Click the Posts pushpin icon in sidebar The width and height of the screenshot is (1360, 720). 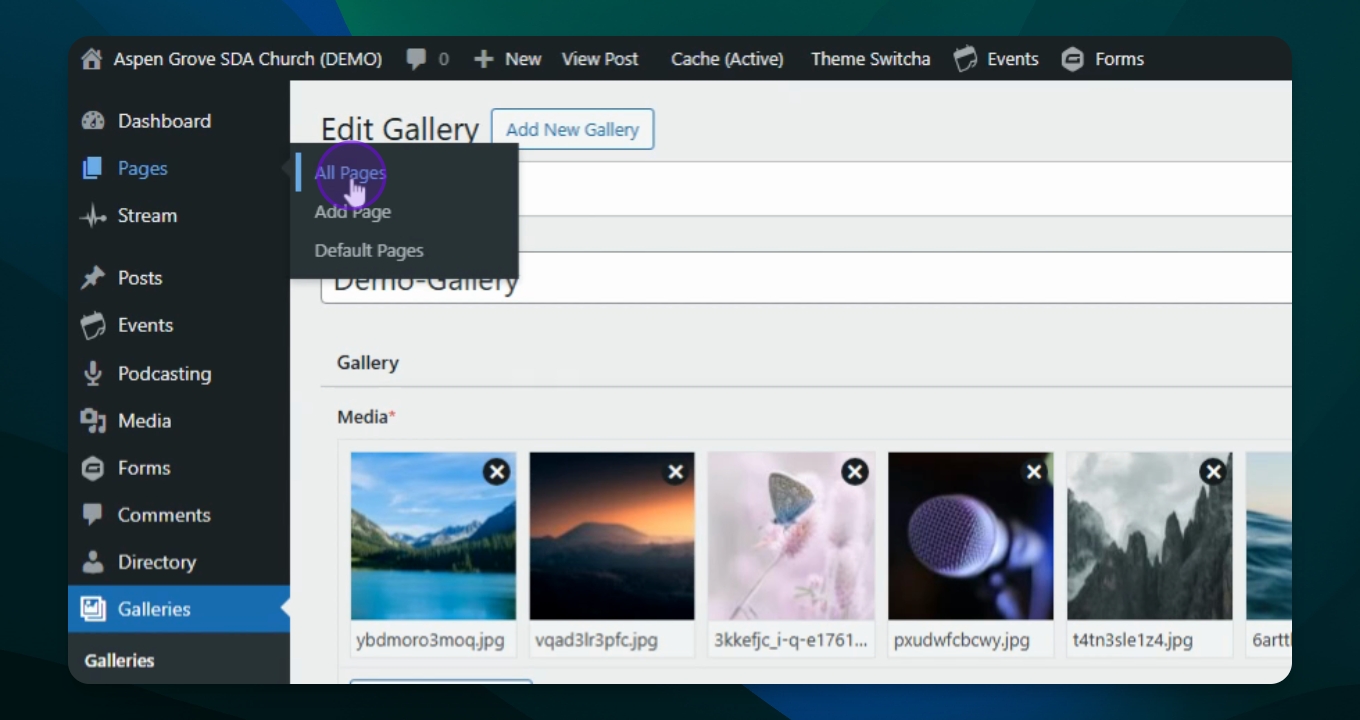click(x=93, y=278)
